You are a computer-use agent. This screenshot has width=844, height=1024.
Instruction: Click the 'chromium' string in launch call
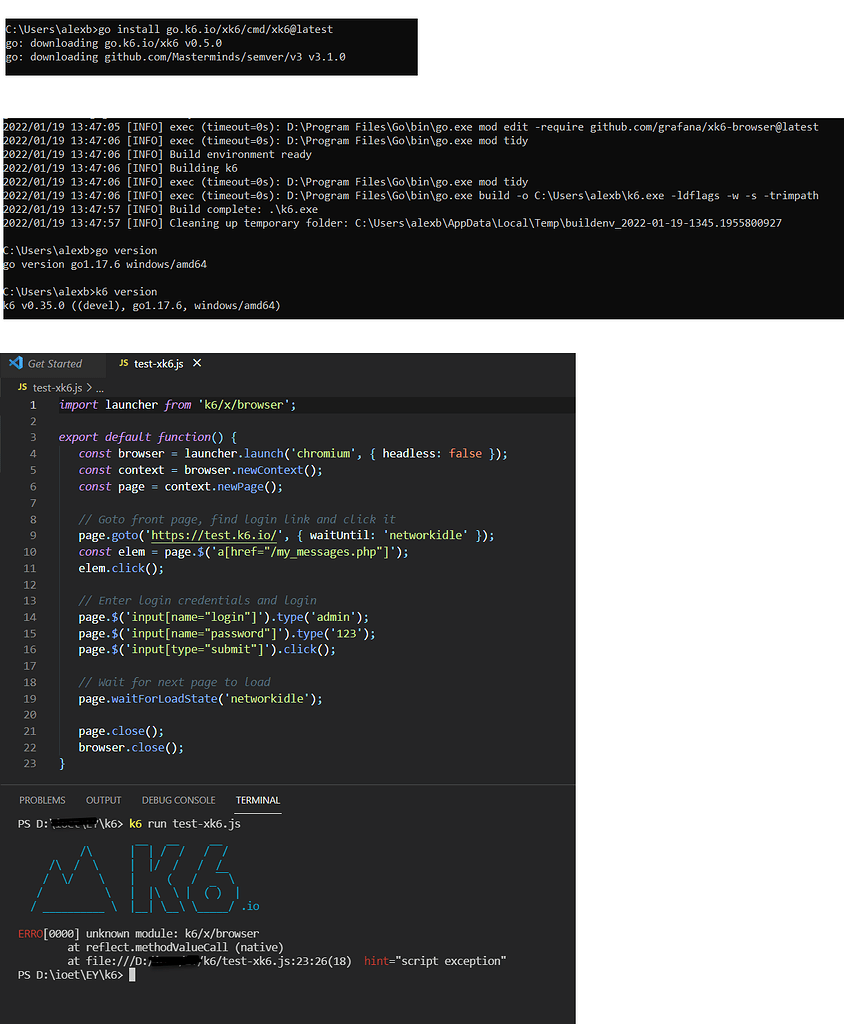323,453
